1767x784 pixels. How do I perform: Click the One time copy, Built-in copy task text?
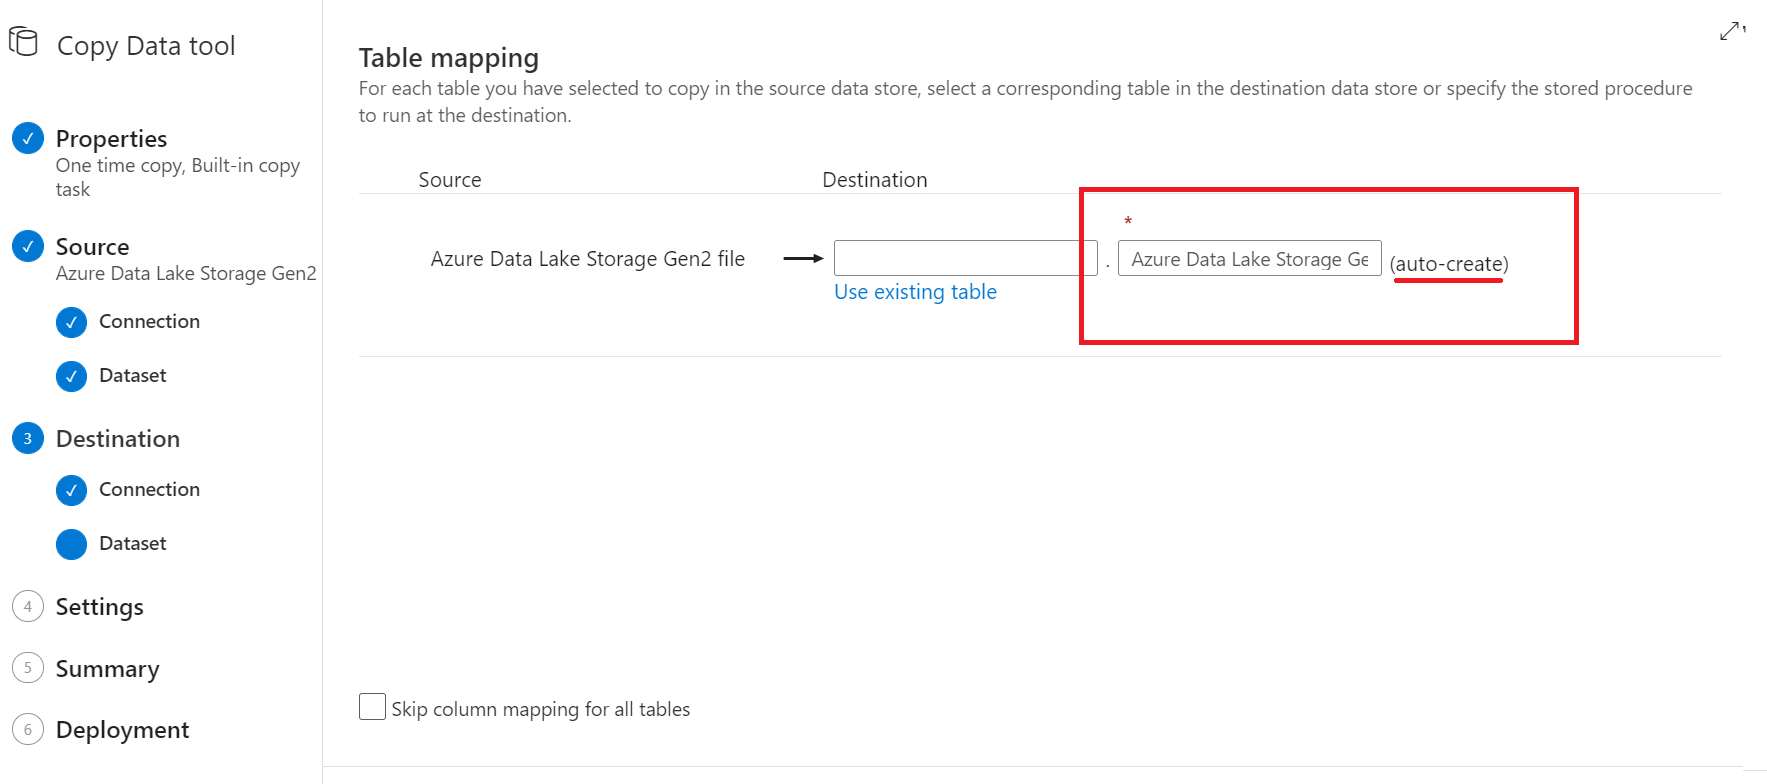coord(178,177)
